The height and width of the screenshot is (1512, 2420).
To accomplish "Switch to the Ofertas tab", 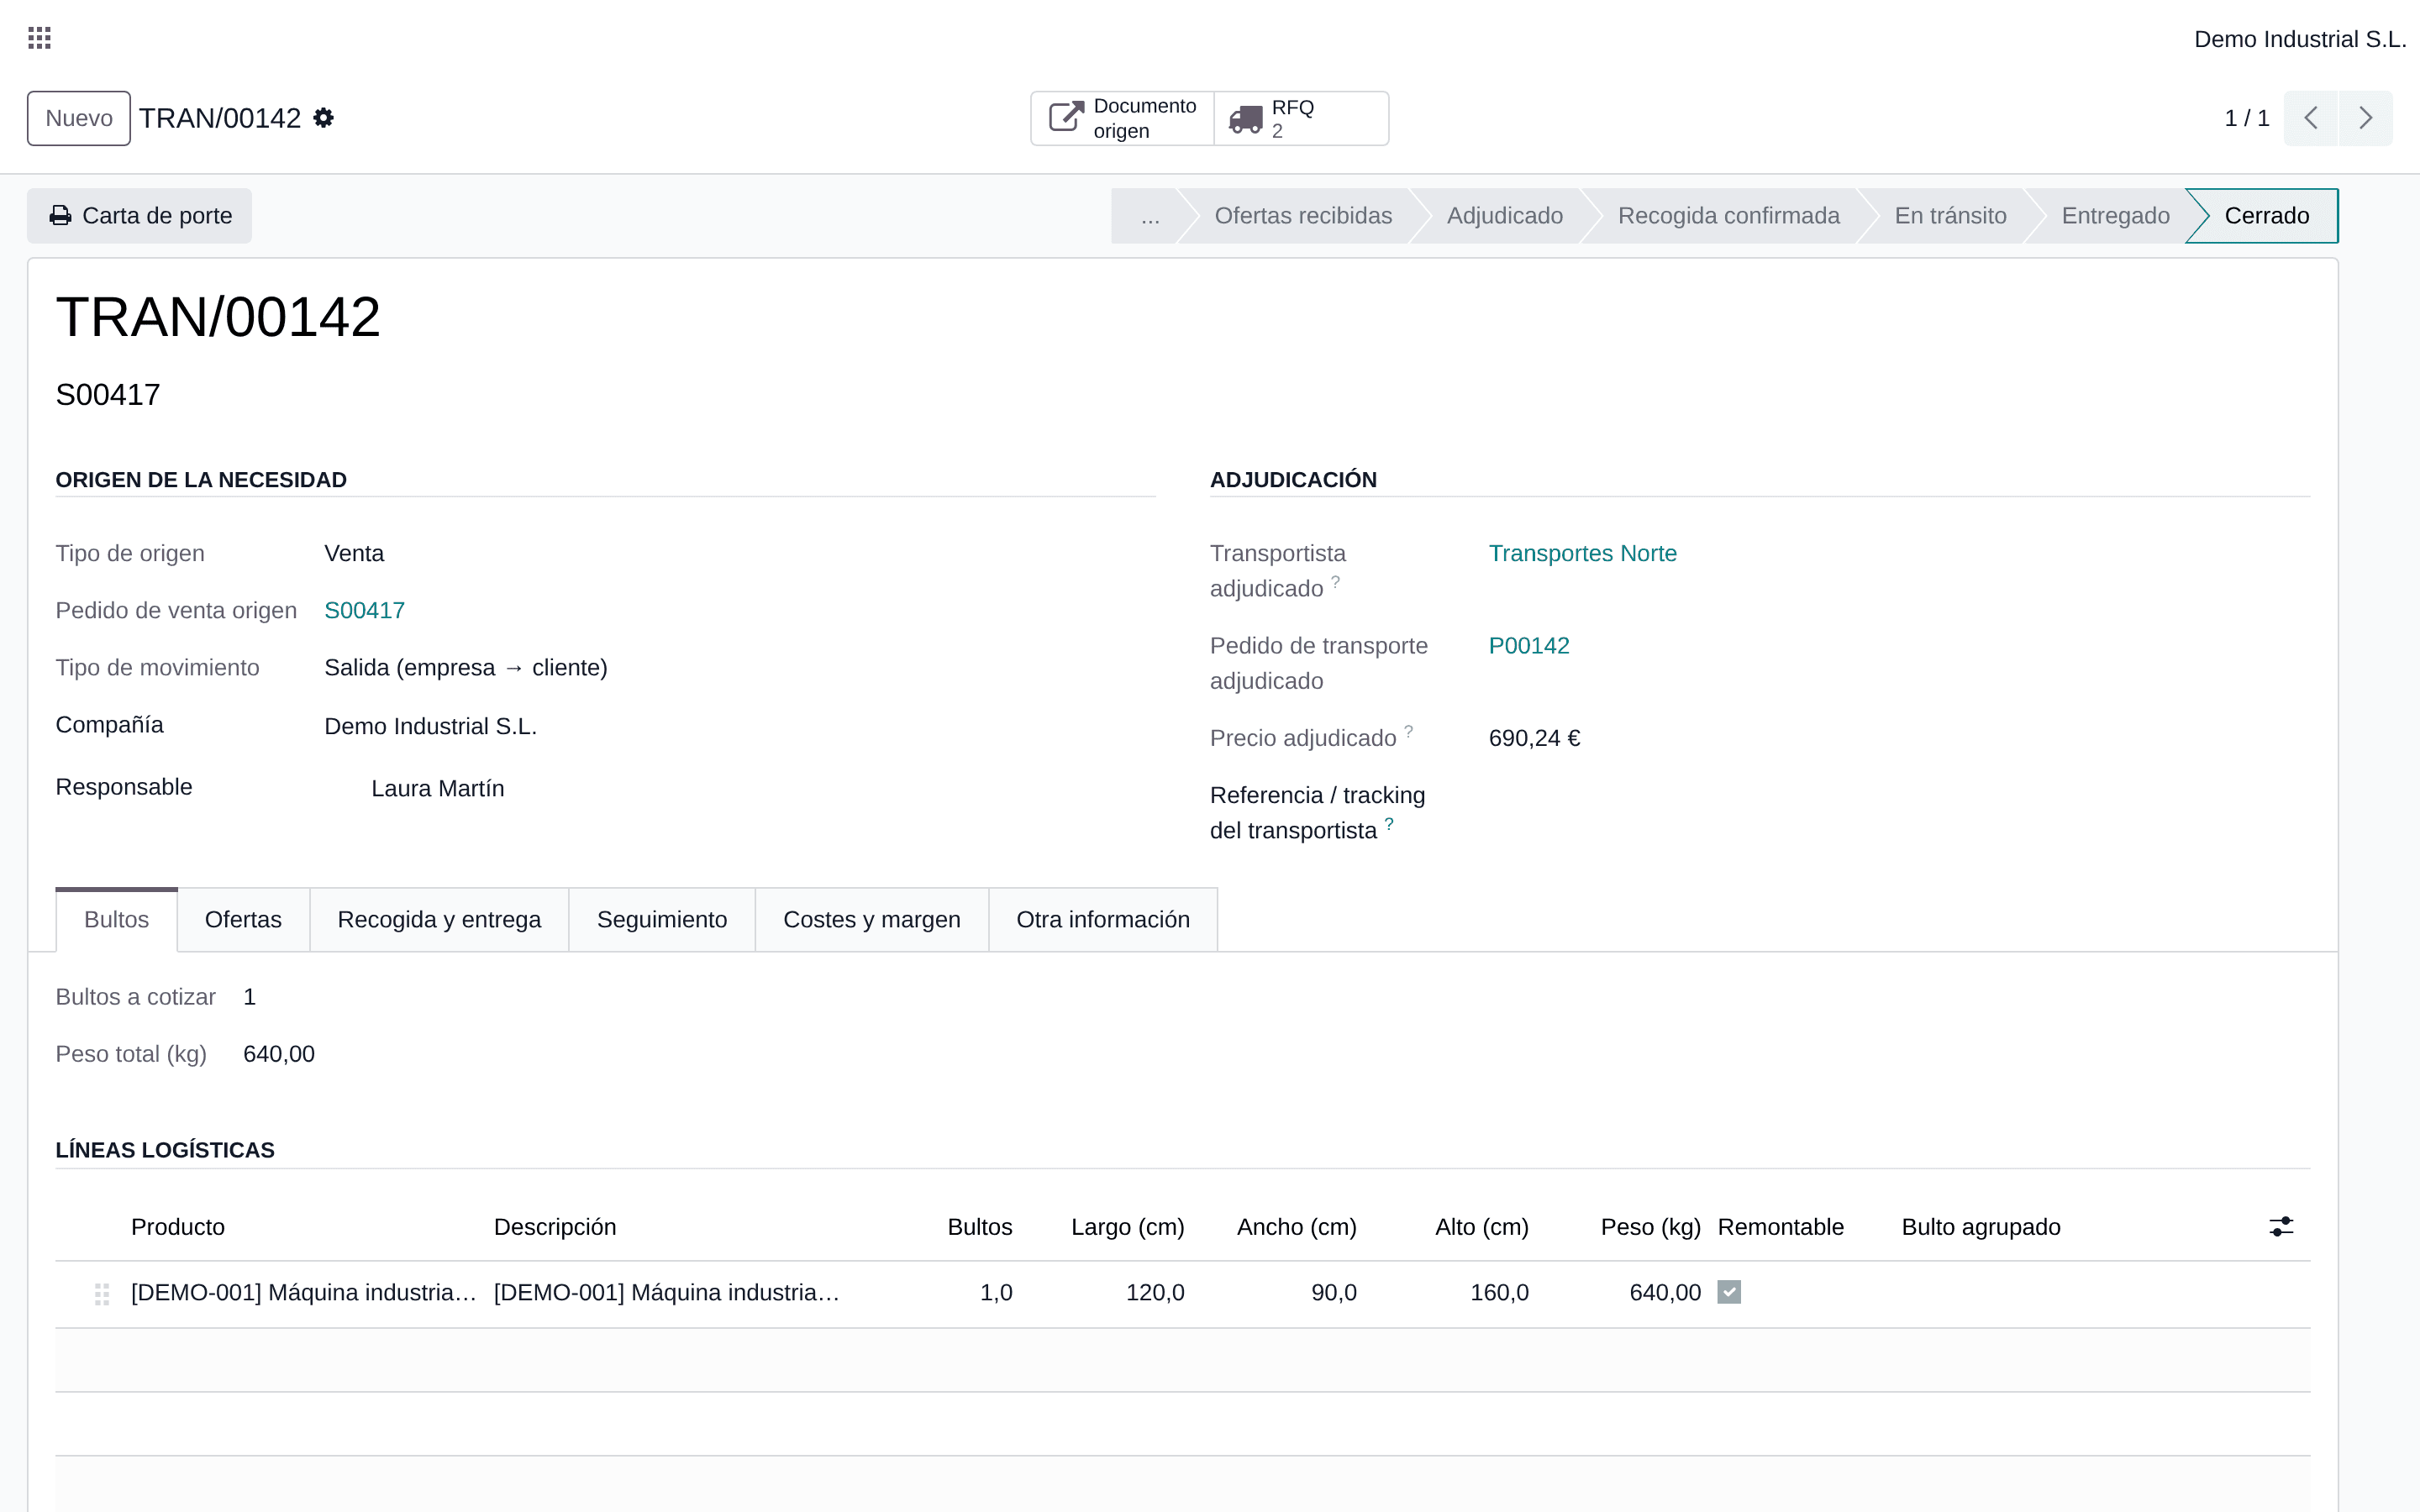I will point(243,919).
